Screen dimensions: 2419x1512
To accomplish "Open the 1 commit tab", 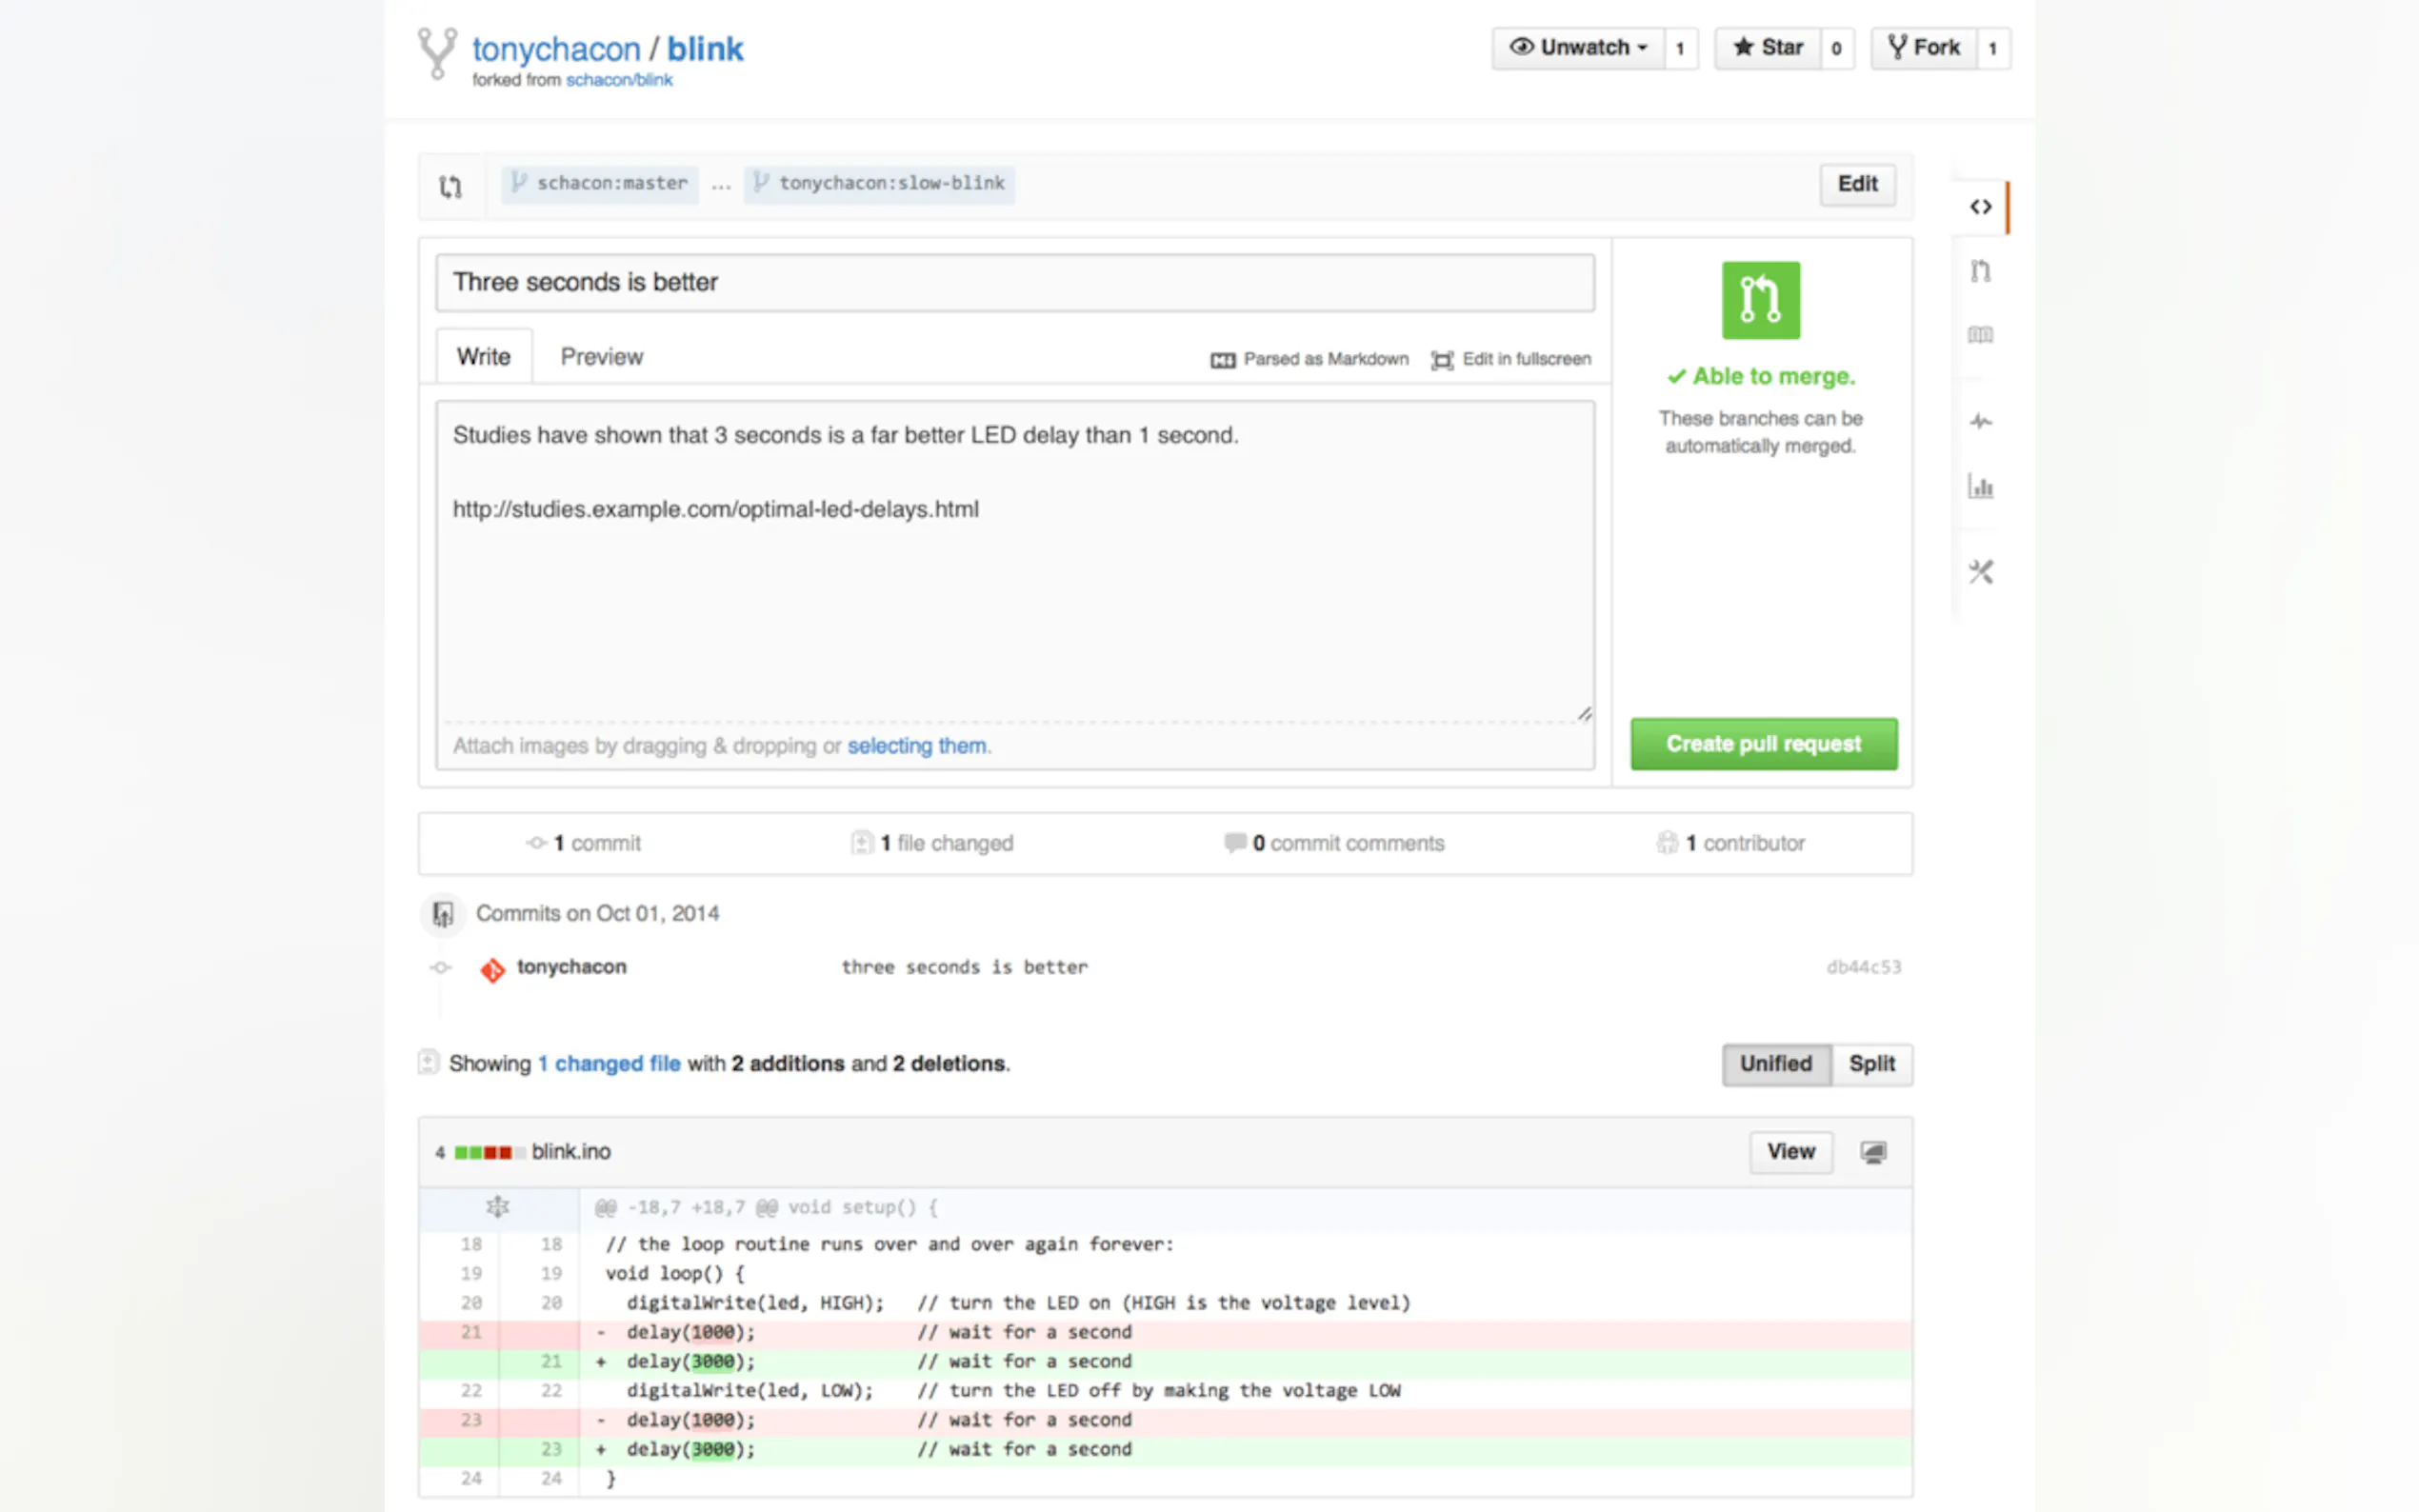I will 584,843.
